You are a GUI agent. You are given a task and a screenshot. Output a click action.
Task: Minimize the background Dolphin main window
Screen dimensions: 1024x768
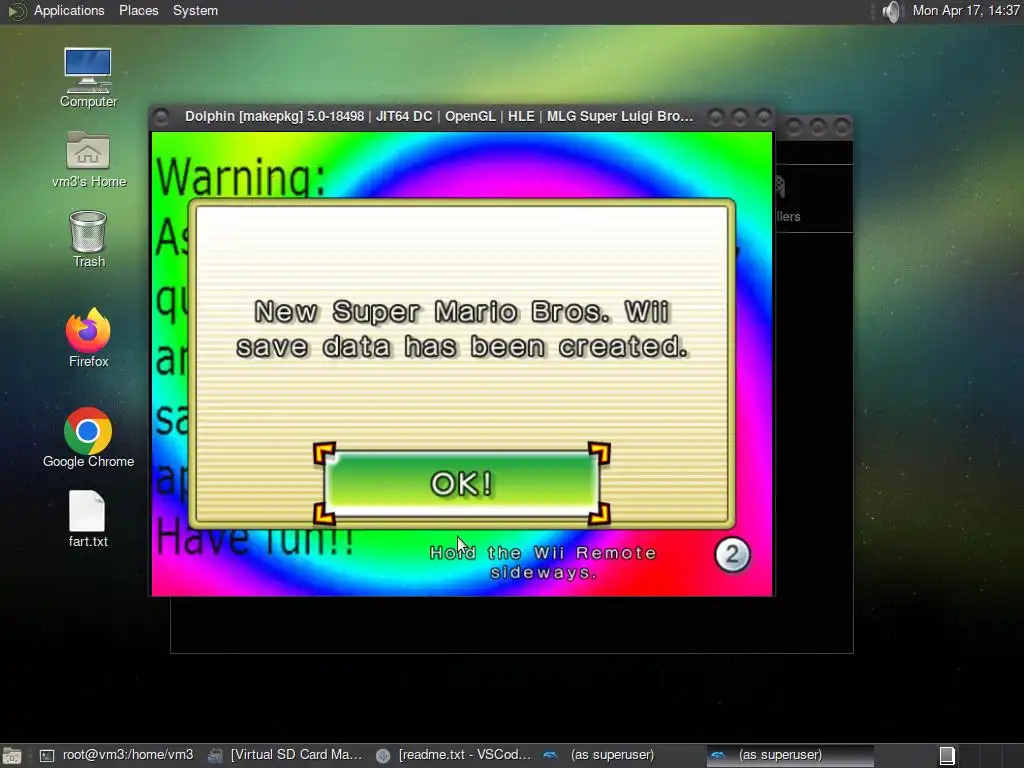(x=793, y=126)
